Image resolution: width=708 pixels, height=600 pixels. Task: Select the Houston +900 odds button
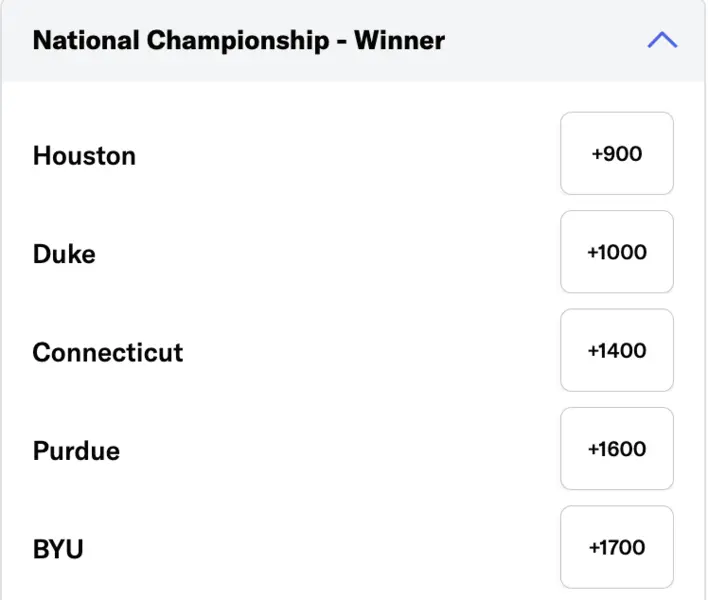coord(616,154)
